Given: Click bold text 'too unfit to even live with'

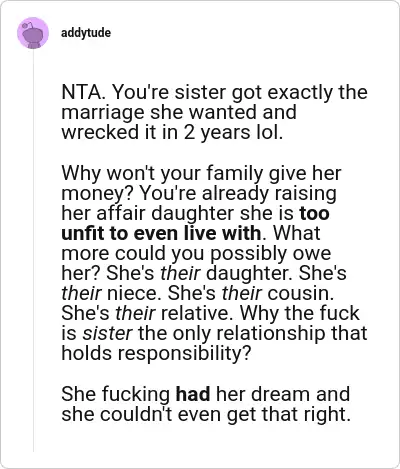Looking at the screenshot, I should 195,223.
